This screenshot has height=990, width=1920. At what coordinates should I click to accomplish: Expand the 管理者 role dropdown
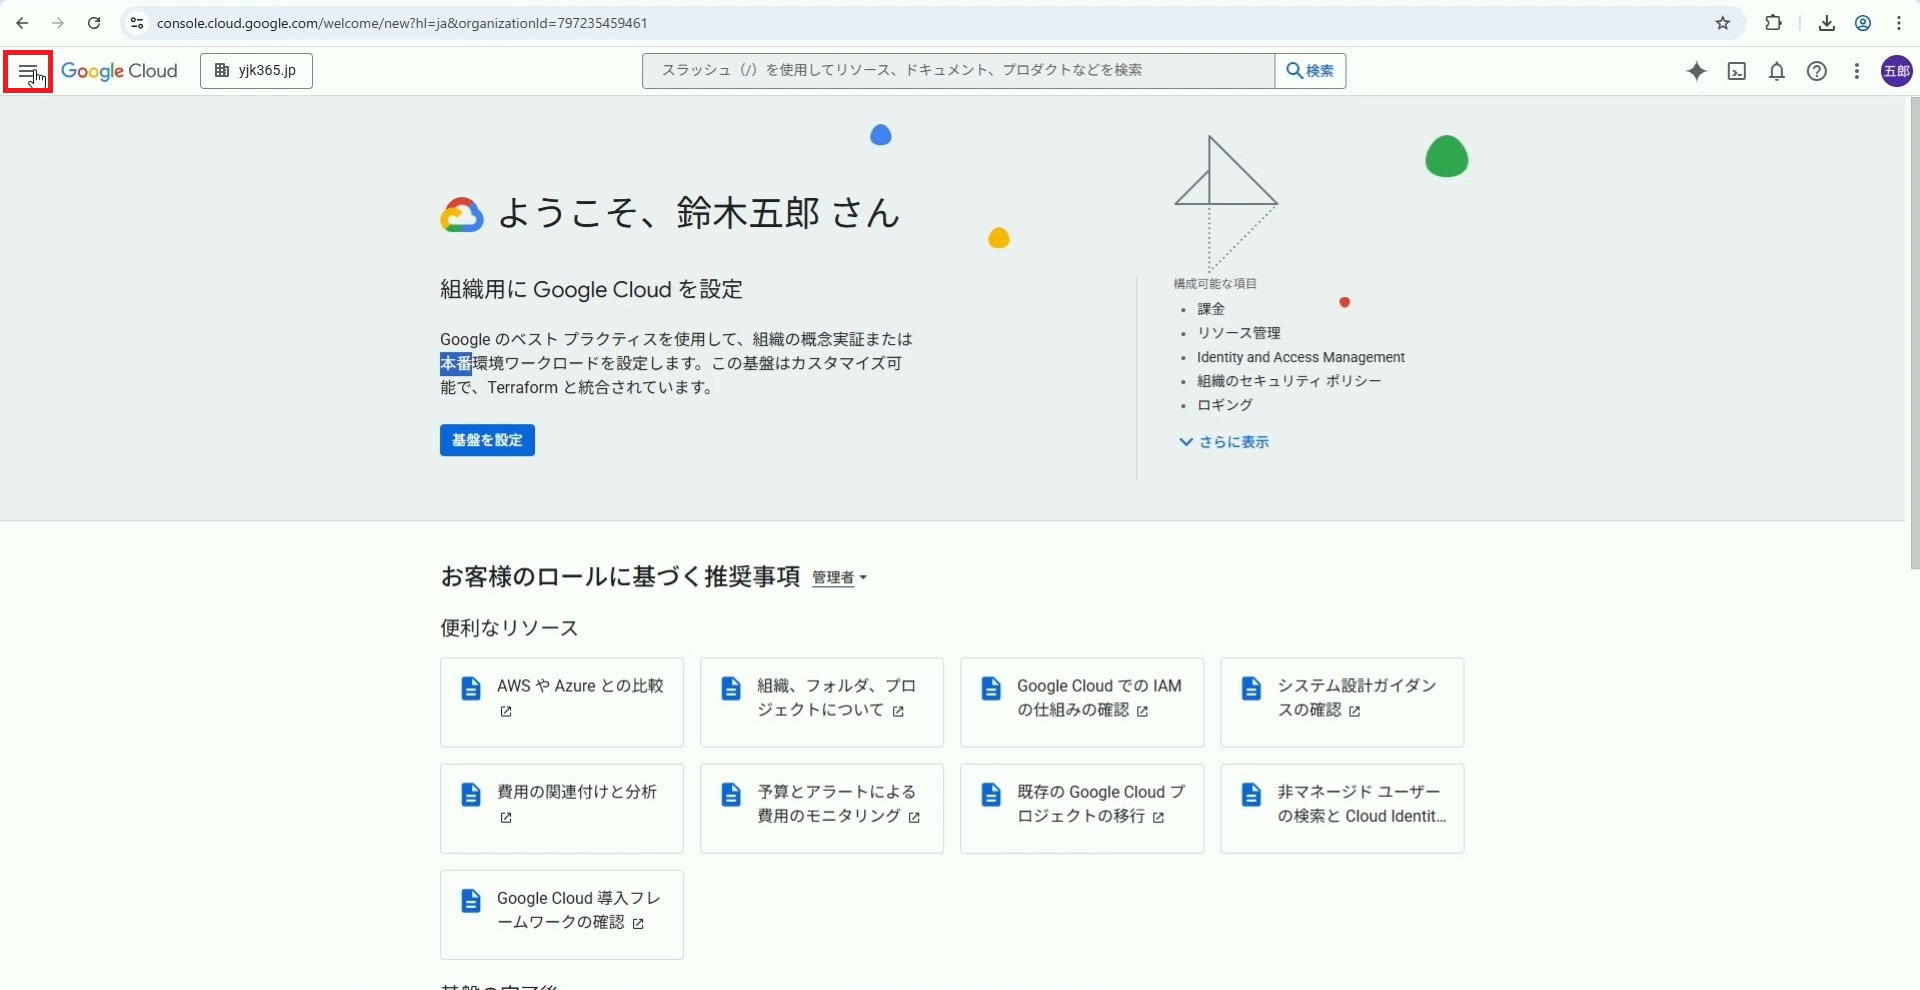point(839,578)
